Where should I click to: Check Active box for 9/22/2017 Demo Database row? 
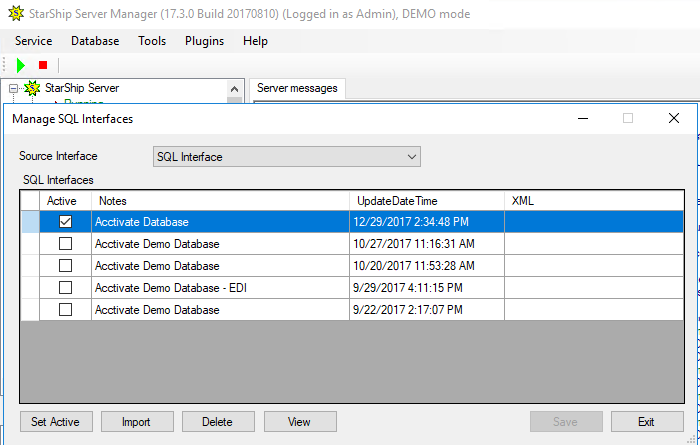point(65,309)
